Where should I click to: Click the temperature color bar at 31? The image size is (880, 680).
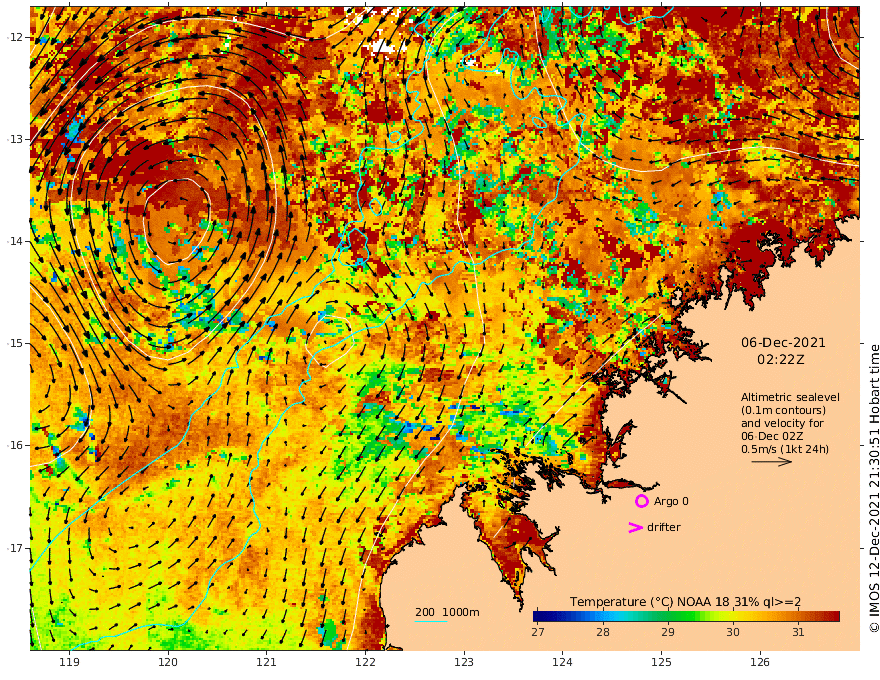click(798, 617)
